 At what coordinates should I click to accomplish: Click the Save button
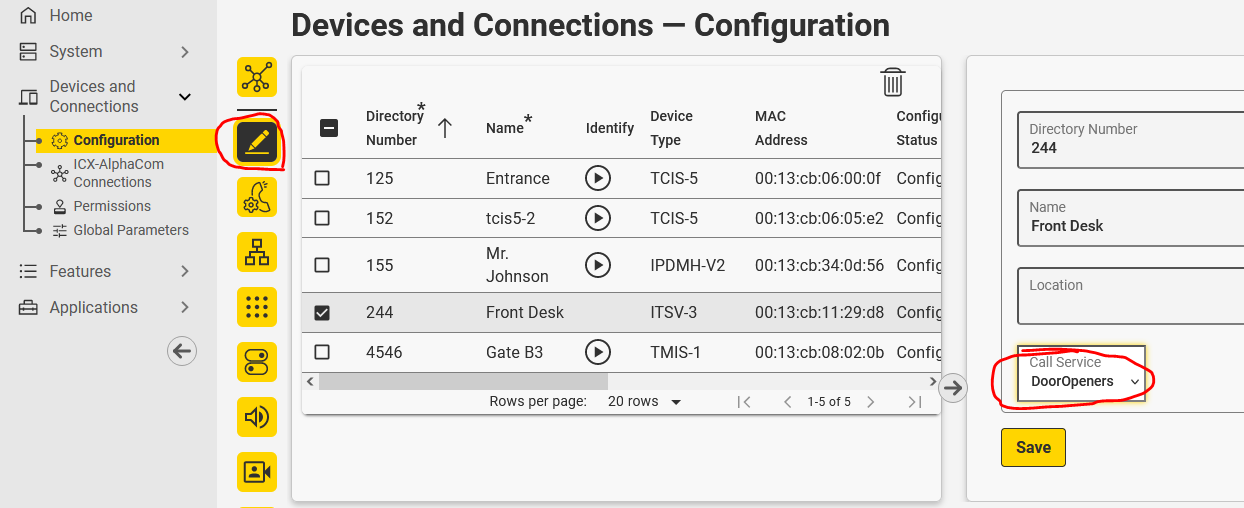tap(1033, 448)
